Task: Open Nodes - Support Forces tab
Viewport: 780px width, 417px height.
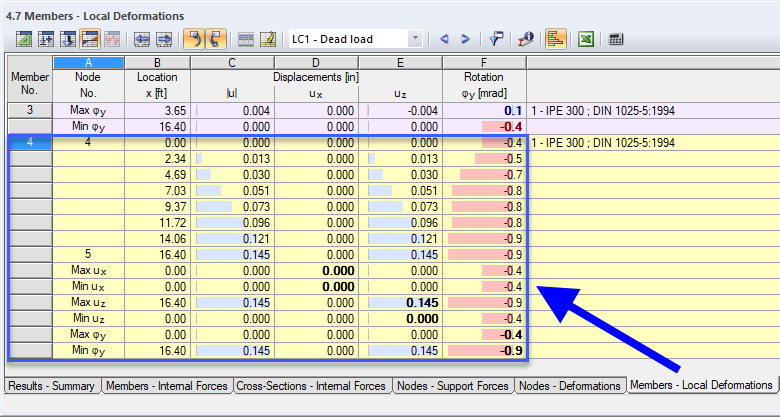Action: coord(453,386)
